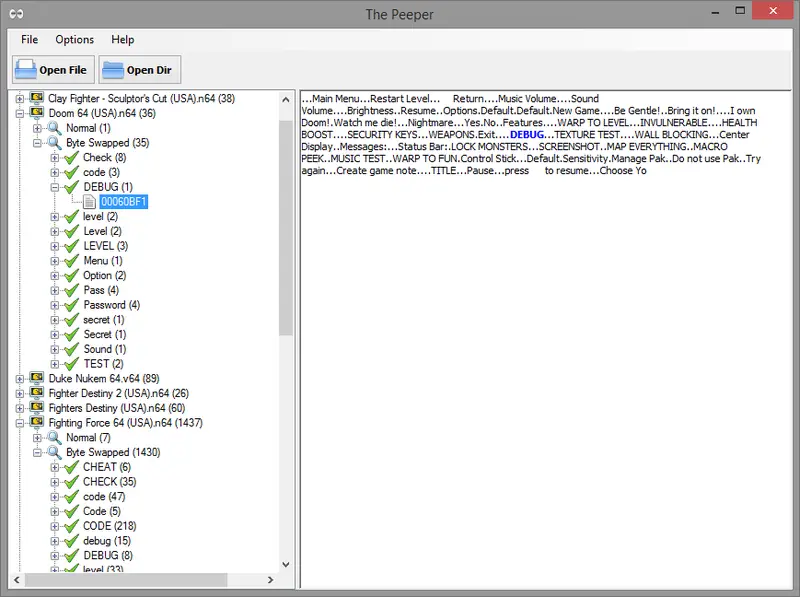Expand the LEVEL (3) node
The width and height of the screenshot is (800, 597).
[55, 246]
